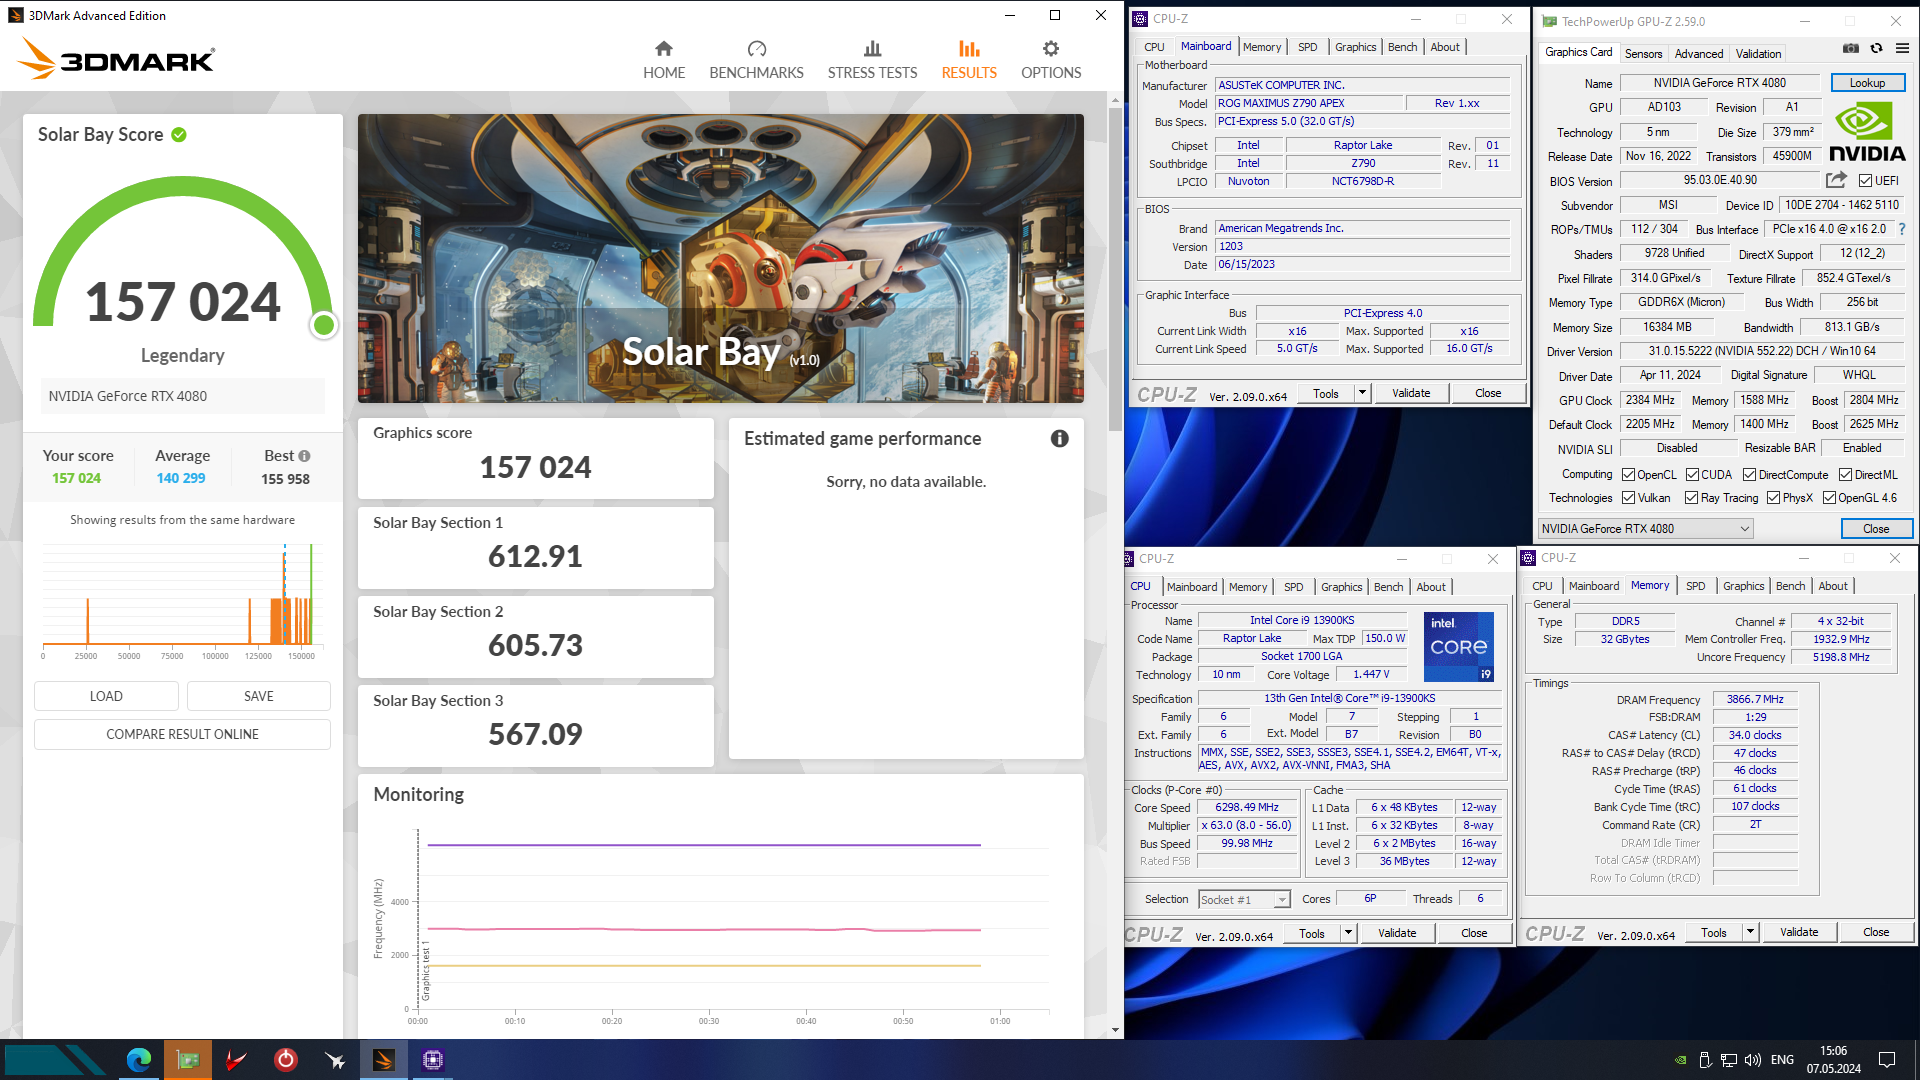Click the scroll-down arrow in 3DMark
The height and width of the screenshot is (1080, 1920).
(x=1115, y=1030)
